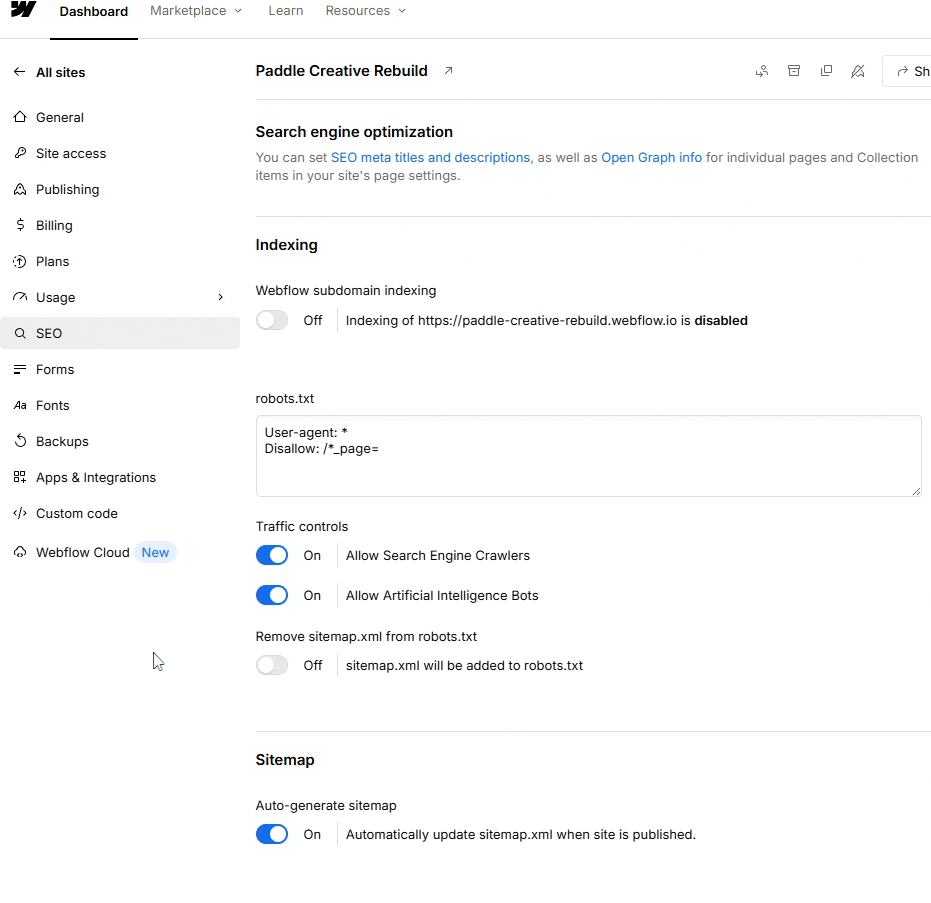Image resolution: width=931 pixels, height=903 pixels.
Task: Open site via arrow beside Paddle Creative Rebuild
Action: pyautogui.click(x=449, y=71)
